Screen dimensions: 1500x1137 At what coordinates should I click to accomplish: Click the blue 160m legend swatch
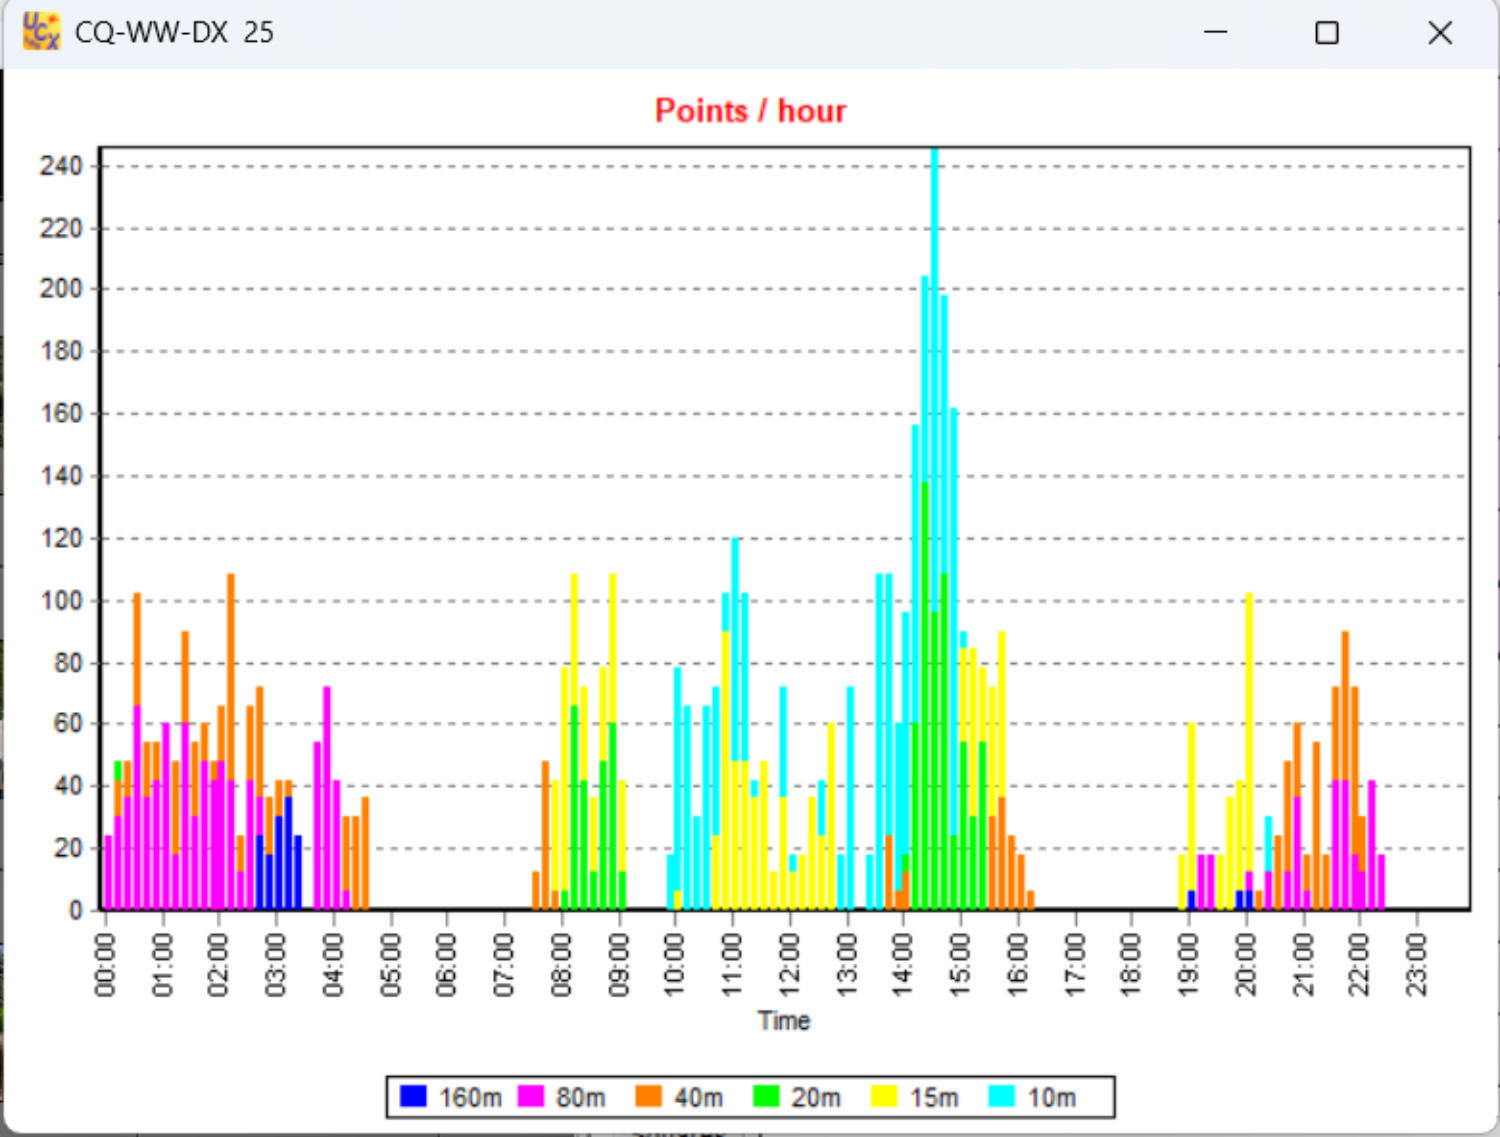413,1096
